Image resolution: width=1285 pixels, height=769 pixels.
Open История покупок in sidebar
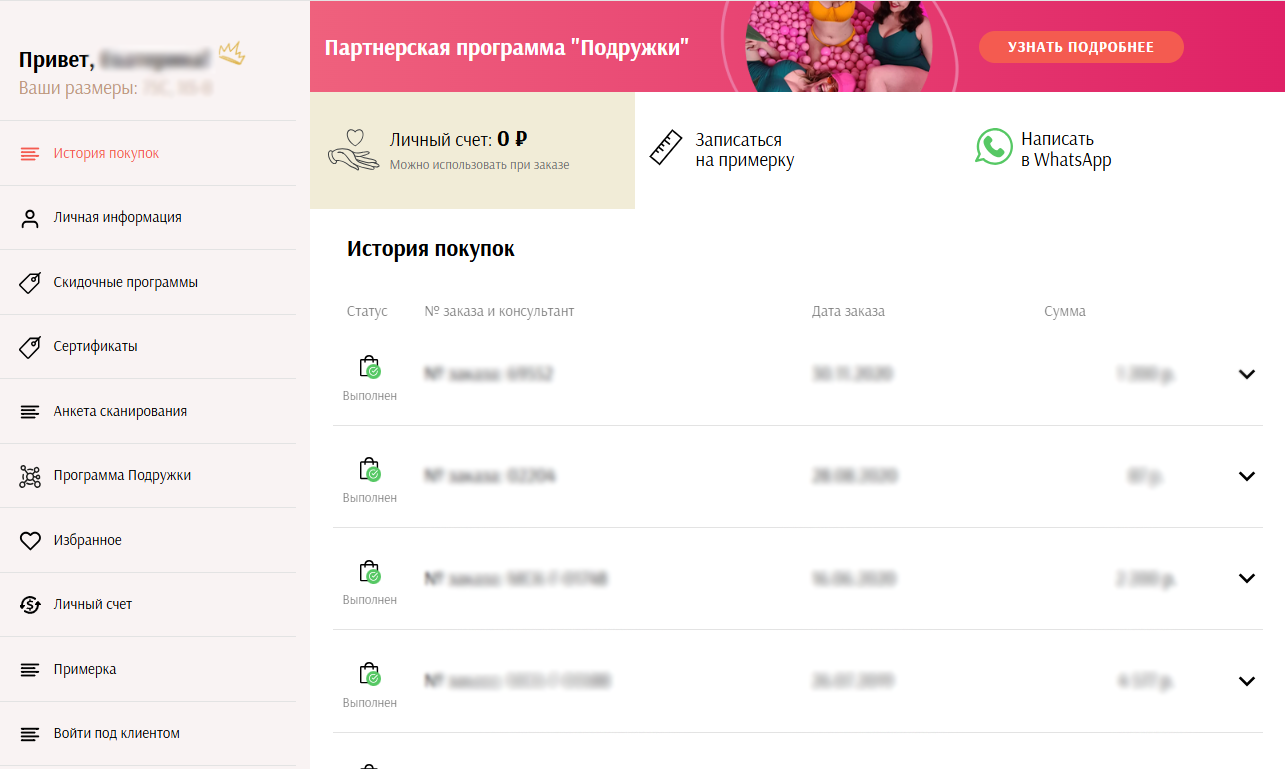tap(106, 154)
